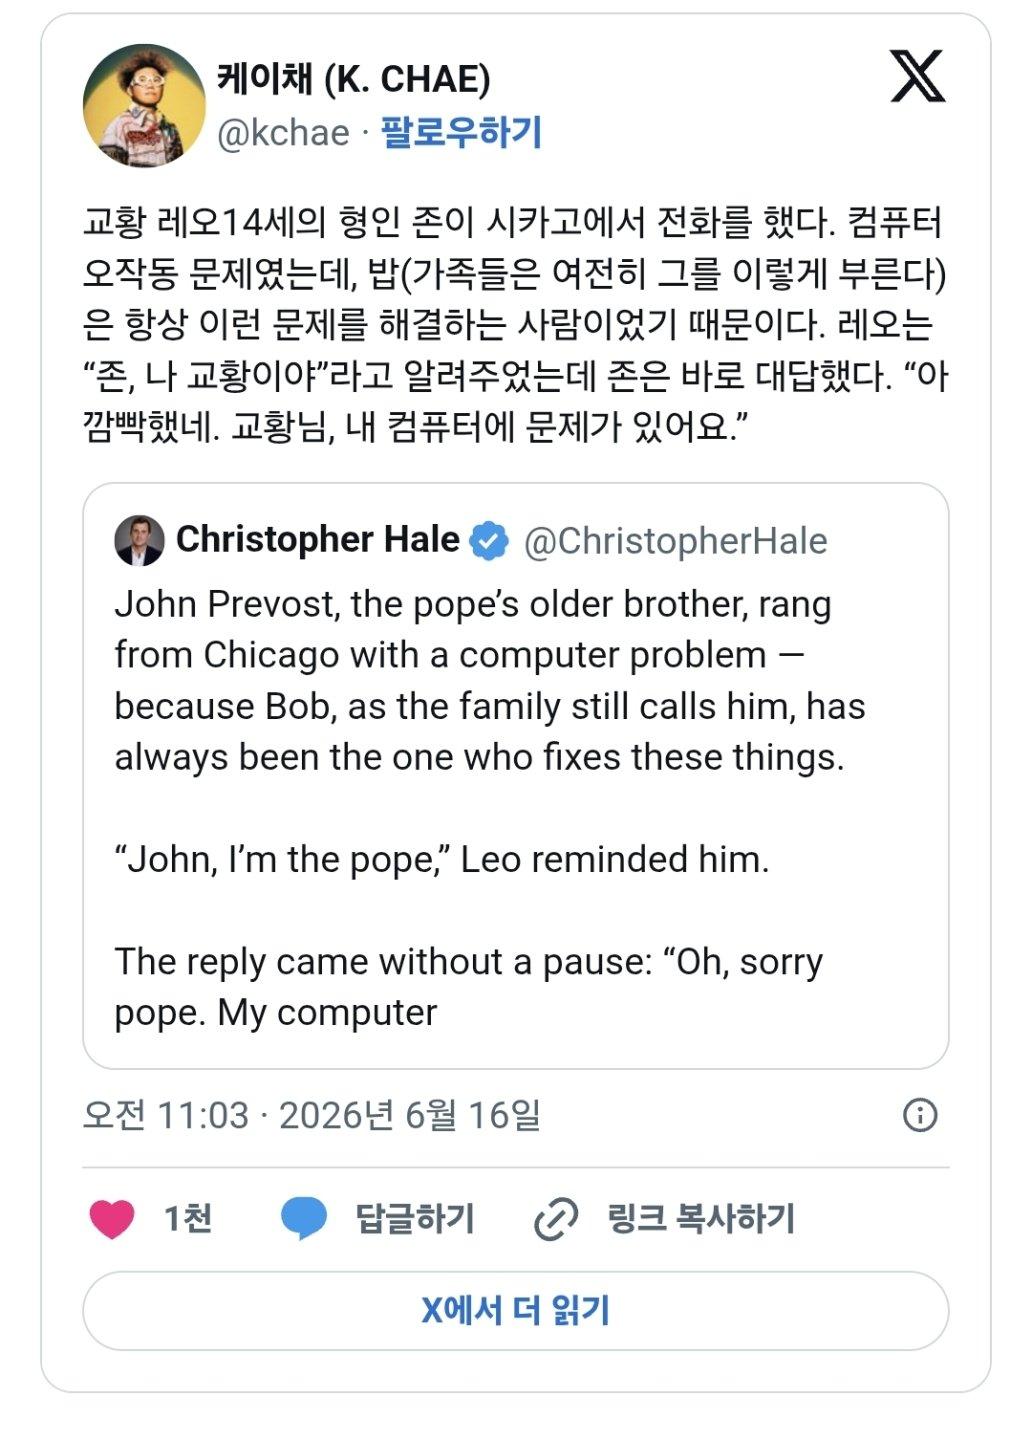Click the chain link copy icon
This screenshot has width=1032, height=1440.
(556, 1218)
